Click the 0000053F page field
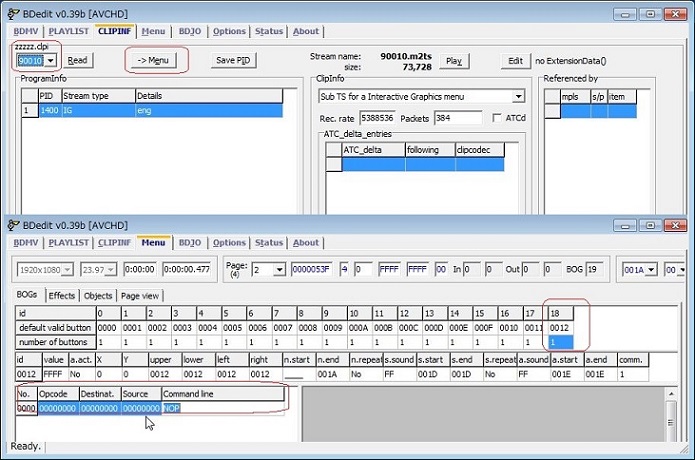 tap(312, 269)
